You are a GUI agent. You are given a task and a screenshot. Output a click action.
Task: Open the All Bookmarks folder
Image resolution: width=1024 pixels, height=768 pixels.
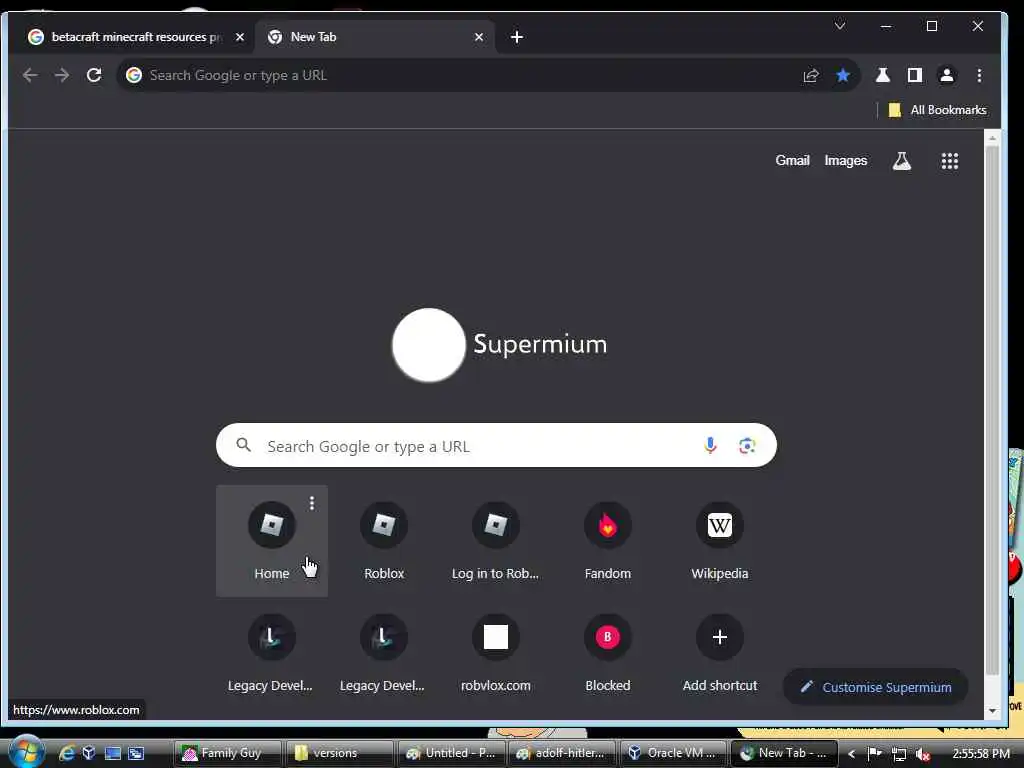[937, 110]
